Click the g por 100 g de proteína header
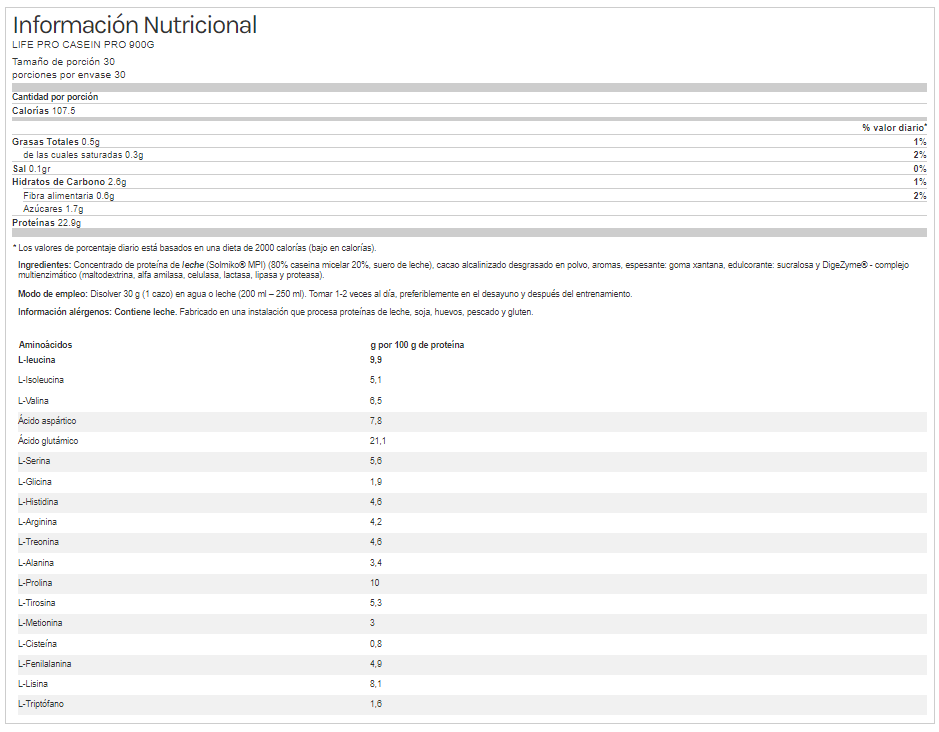Viewport: 939px width, 732px height. tap(416, 345)
